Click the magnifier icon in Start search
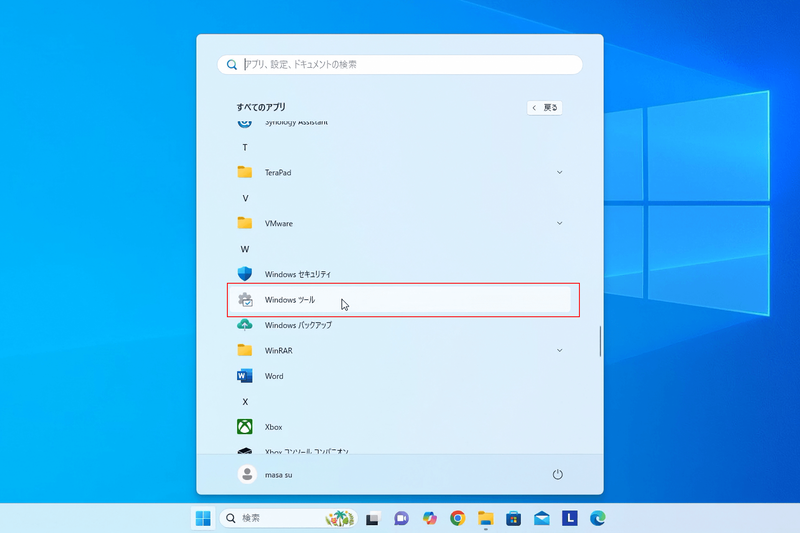Viewport: 800px width, 533px height. click(232, 65)
